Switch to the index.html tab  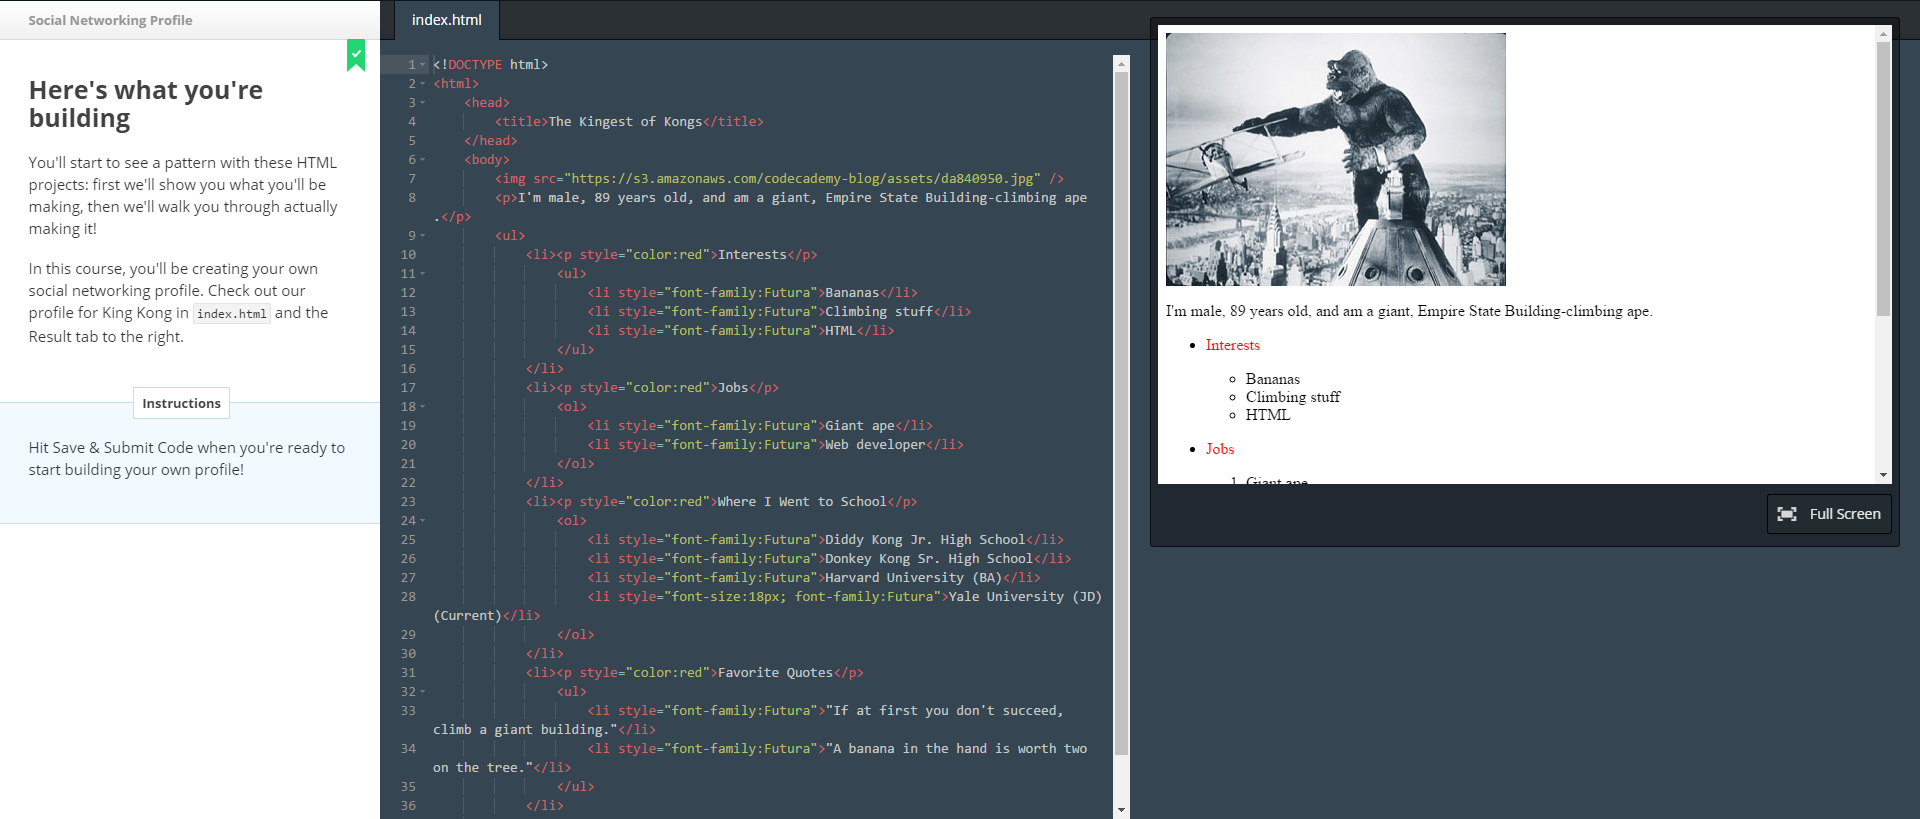[446, 20]
